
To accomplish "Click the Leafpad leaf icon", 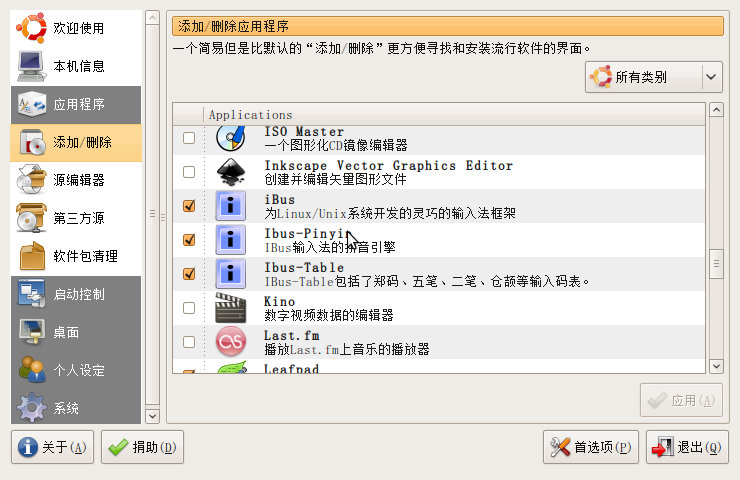I will (x=232, y=367).
